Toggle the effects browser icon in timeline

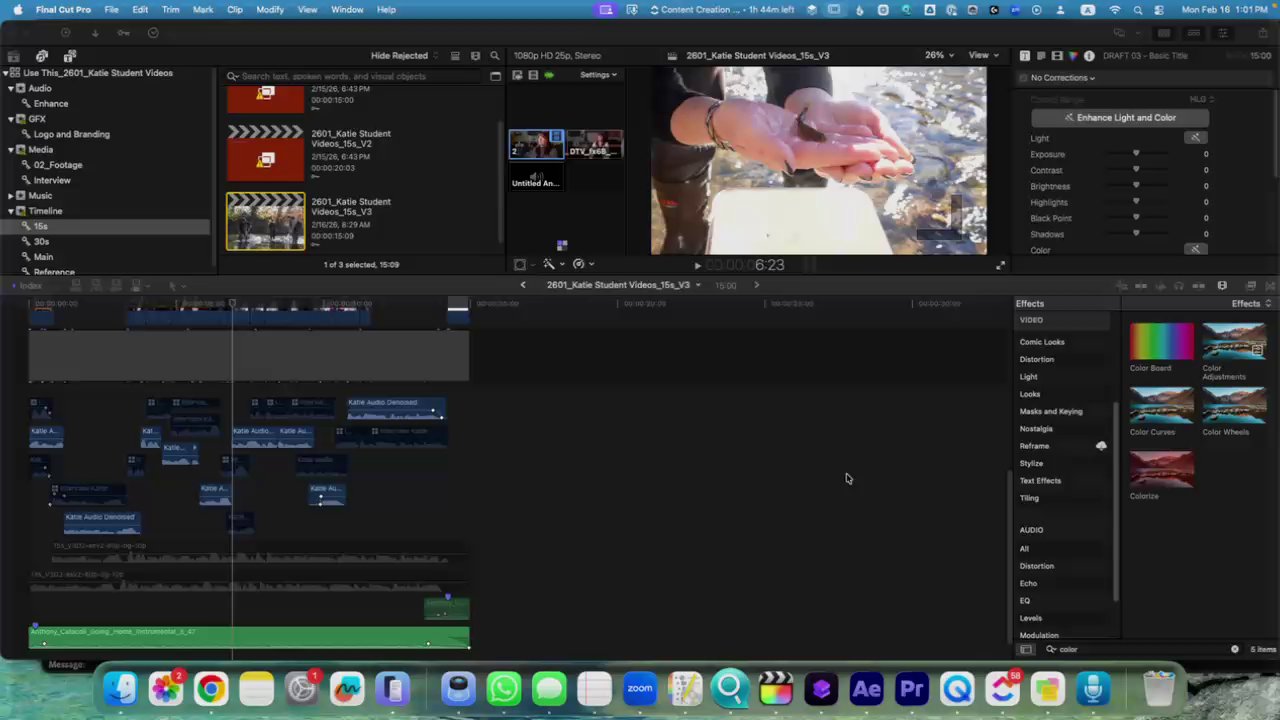point(1250,286)
